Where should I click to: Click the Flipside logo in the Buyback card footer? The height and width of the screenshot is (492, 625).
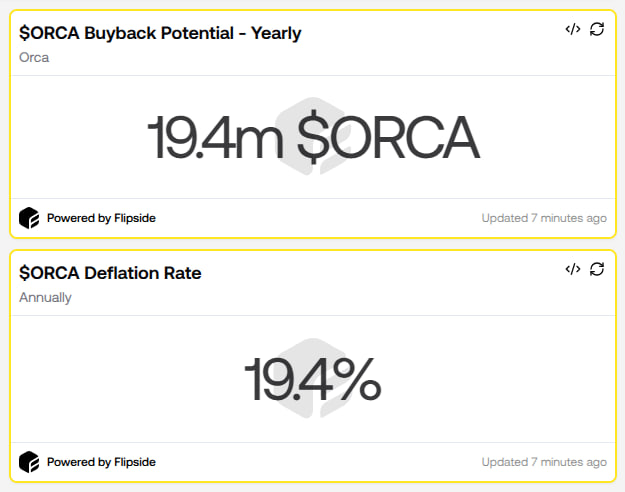29,218
